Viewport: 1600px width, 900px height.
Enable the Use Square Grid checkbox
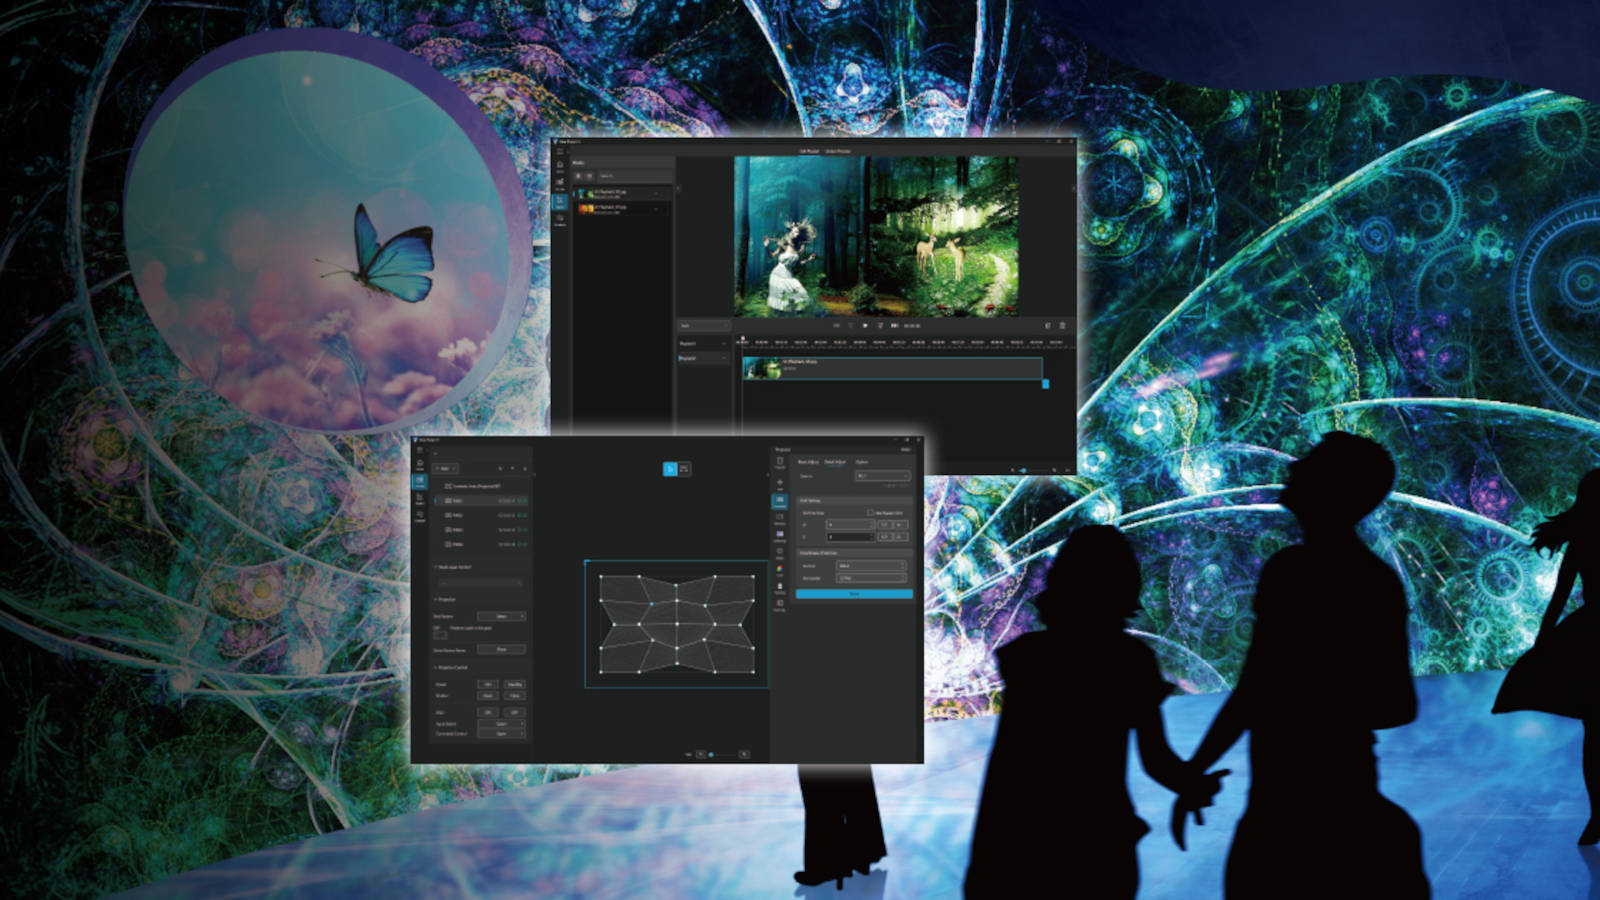pyautogui.click(x=870, y=513)
